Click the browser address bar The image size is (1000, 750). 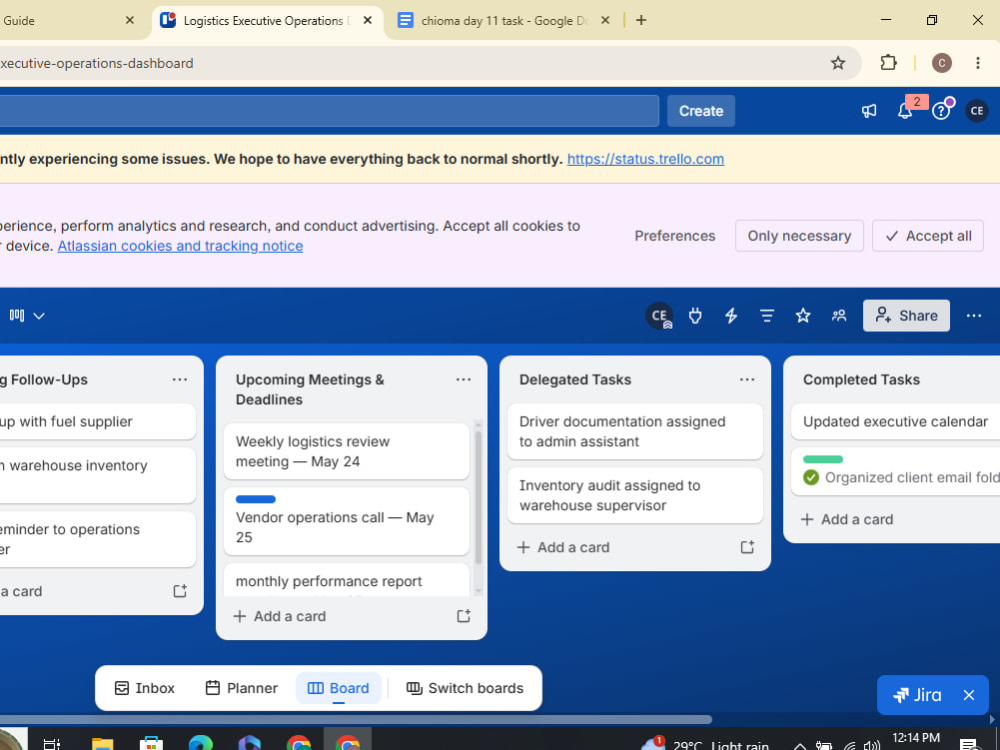click(x=408, y=63)
